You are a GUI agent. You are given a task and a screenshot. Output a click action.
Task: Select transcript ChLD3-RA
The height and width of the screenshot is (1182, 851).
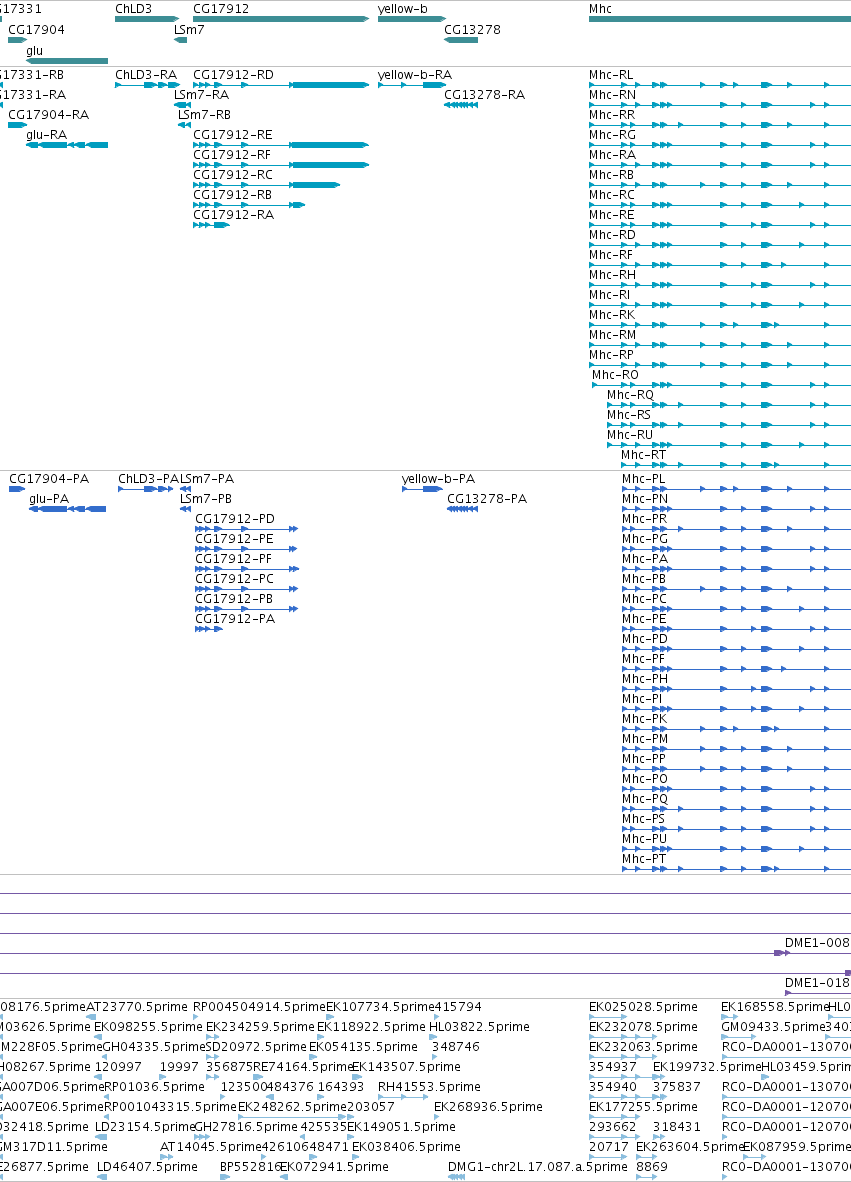[x=146, y=75]
